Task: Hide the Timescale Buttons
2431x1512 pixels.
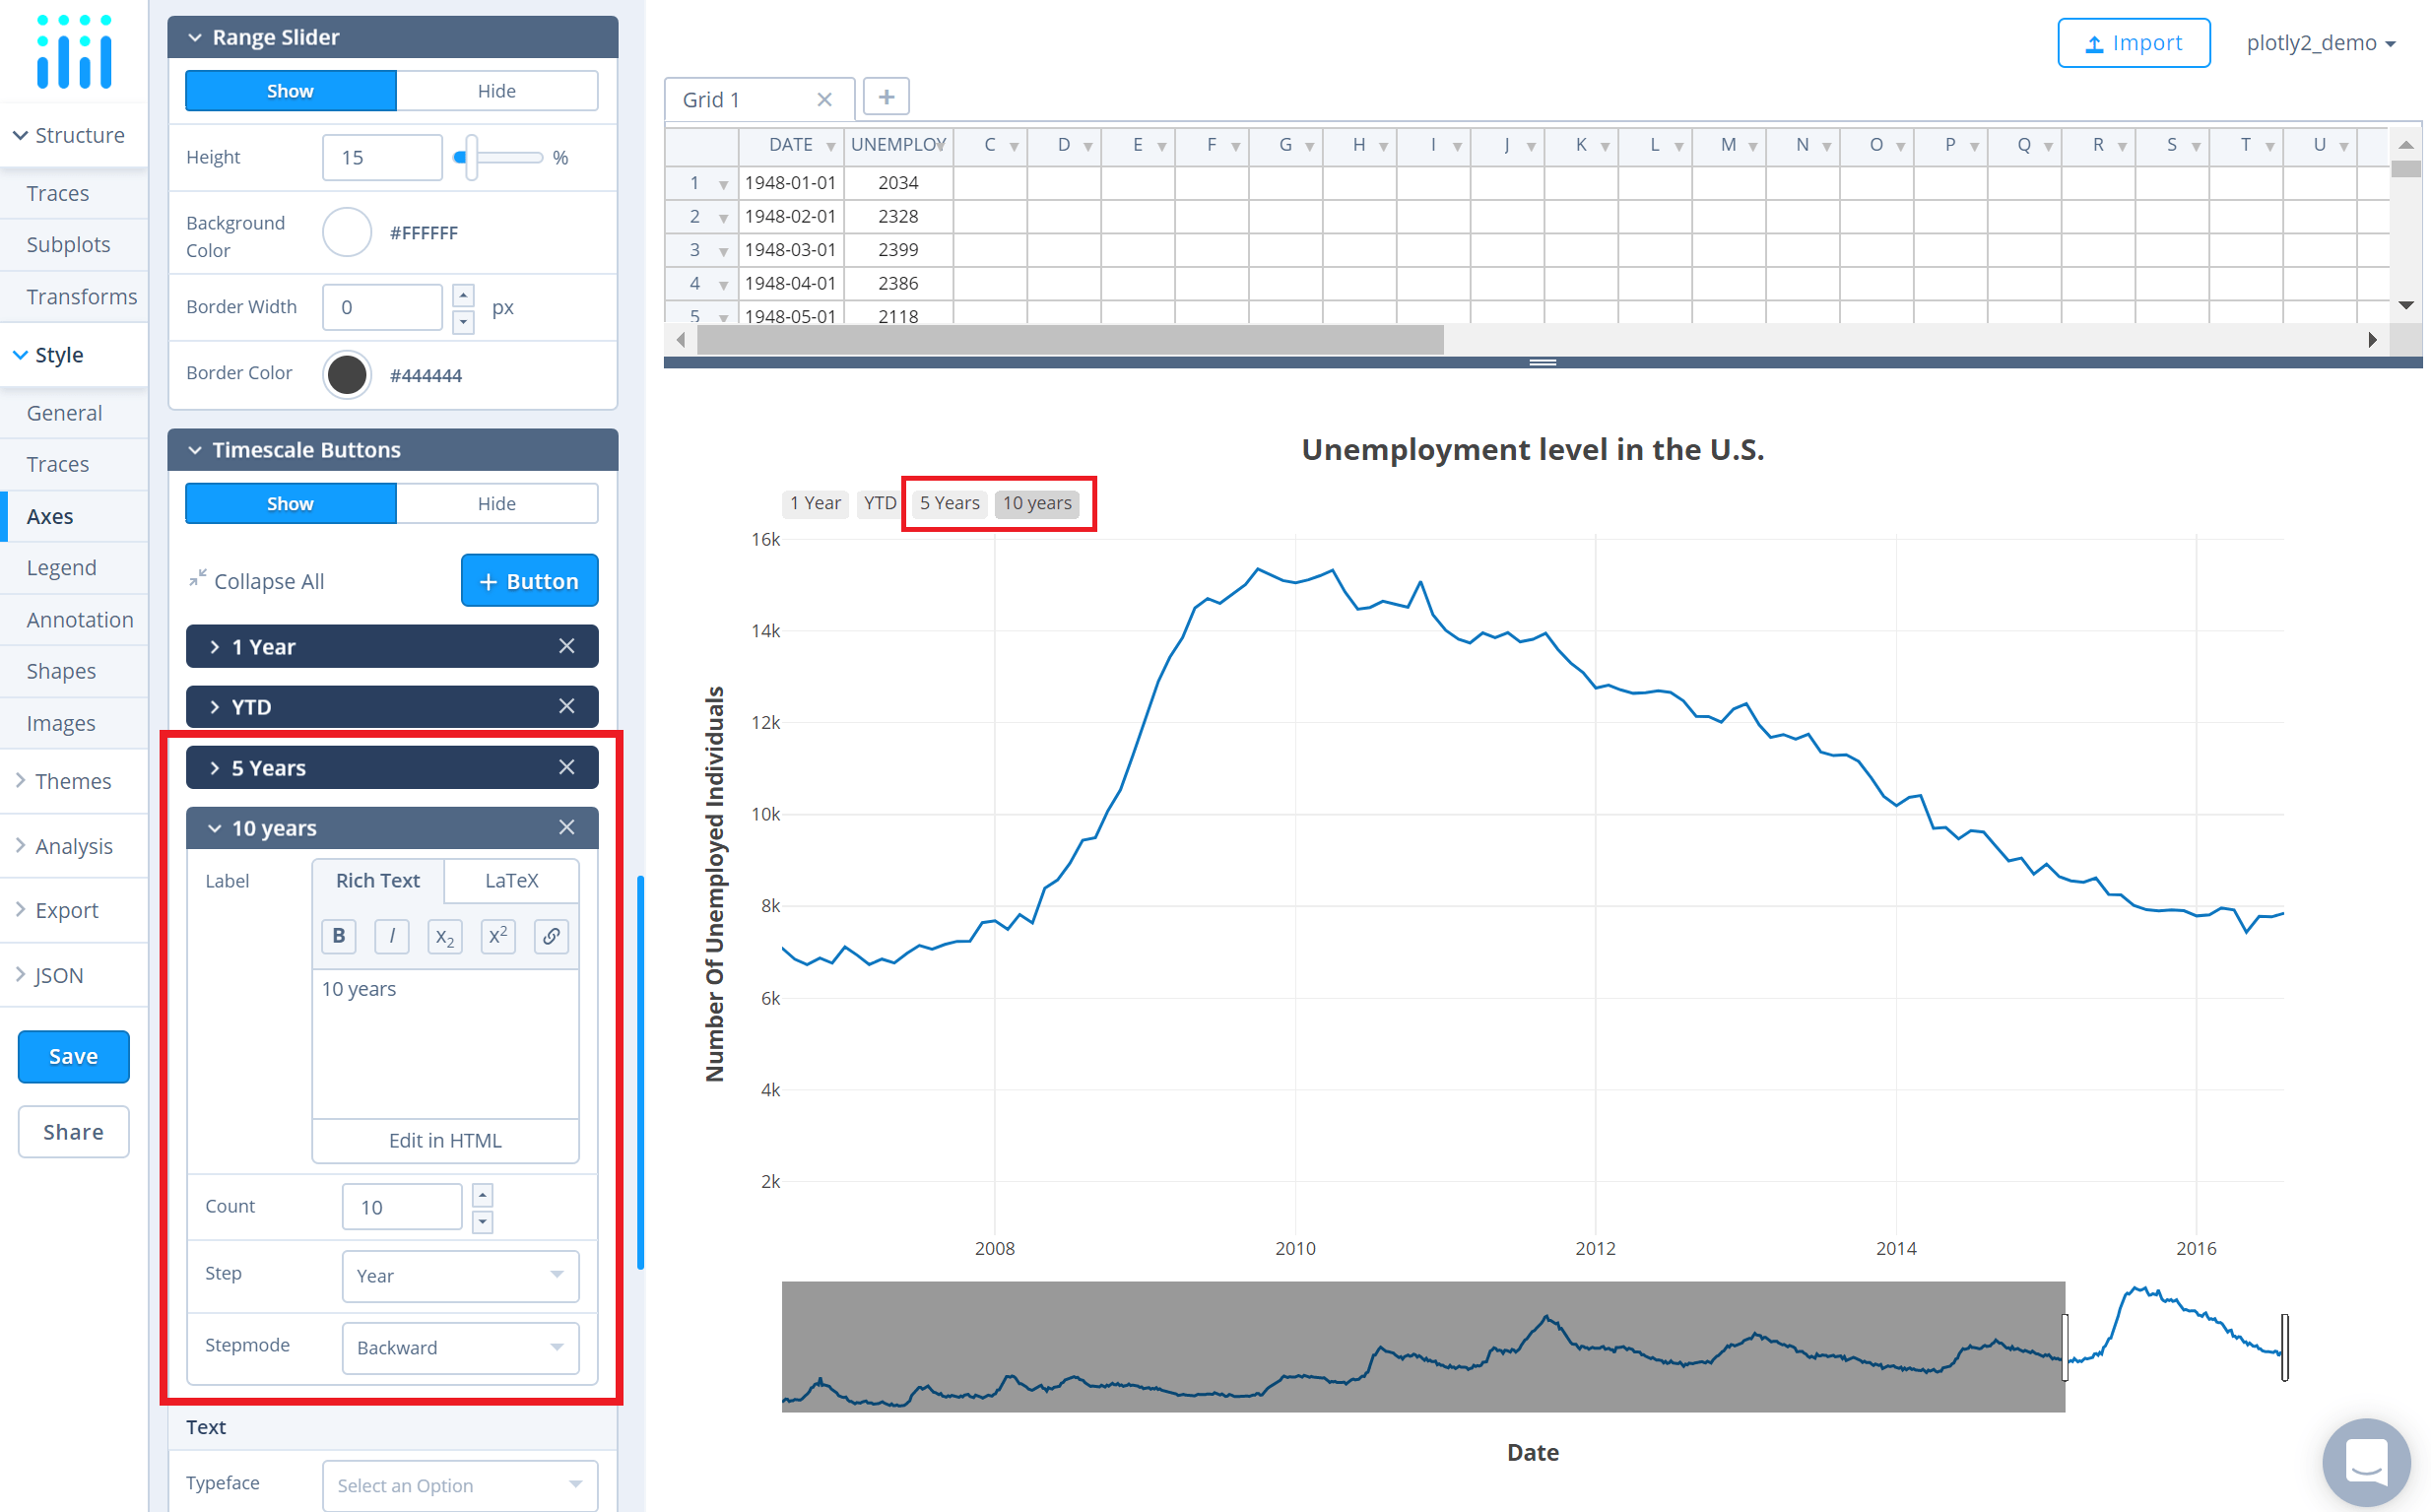Action: click(497, 504)
